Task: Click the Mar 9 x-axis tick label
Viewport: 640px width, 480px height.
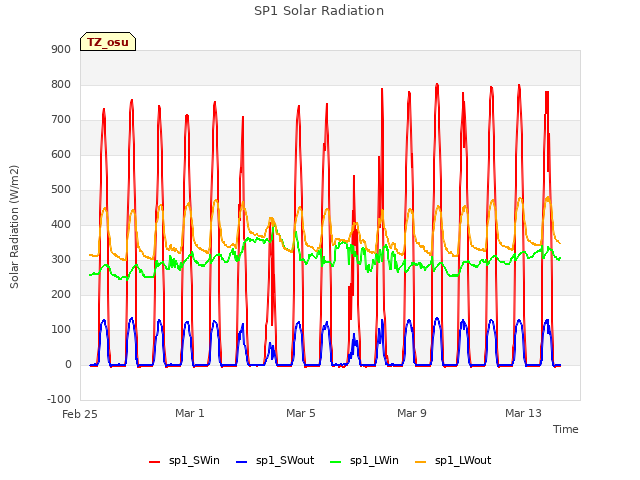Action: (x=412, y=413)
